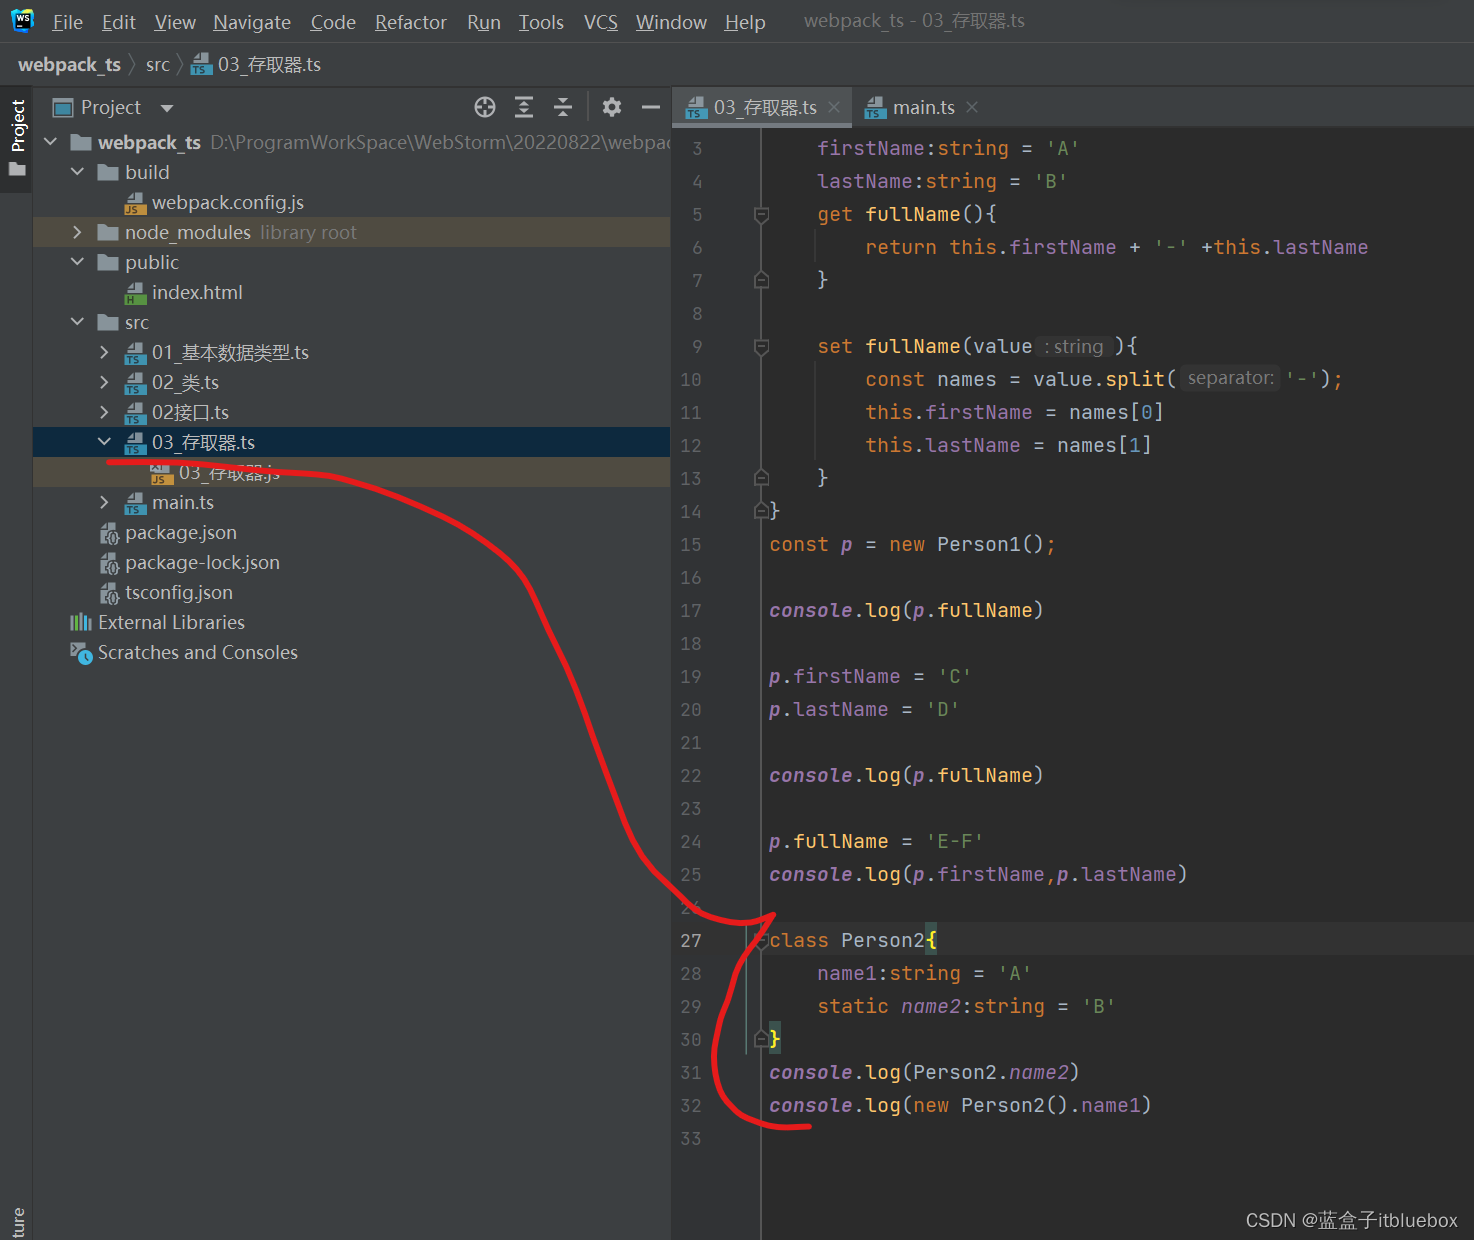The width and height of the screenshot is (1474, 1240).
Task: Open the File menu
Action: (x=67, y=22)
